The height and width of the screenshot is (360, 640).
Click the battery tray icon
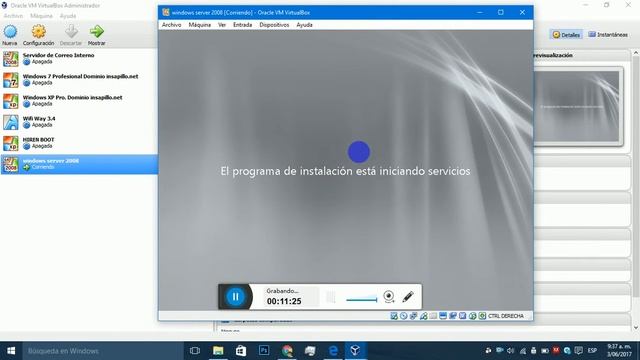click(x=545, y=351)
